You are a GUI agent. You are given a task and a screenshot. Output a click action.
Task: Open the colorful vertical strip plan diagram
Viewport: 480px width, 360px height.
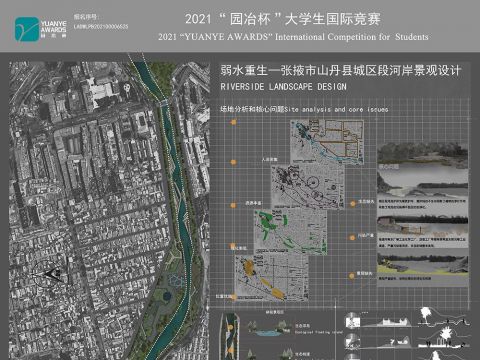tap(230, 336)
